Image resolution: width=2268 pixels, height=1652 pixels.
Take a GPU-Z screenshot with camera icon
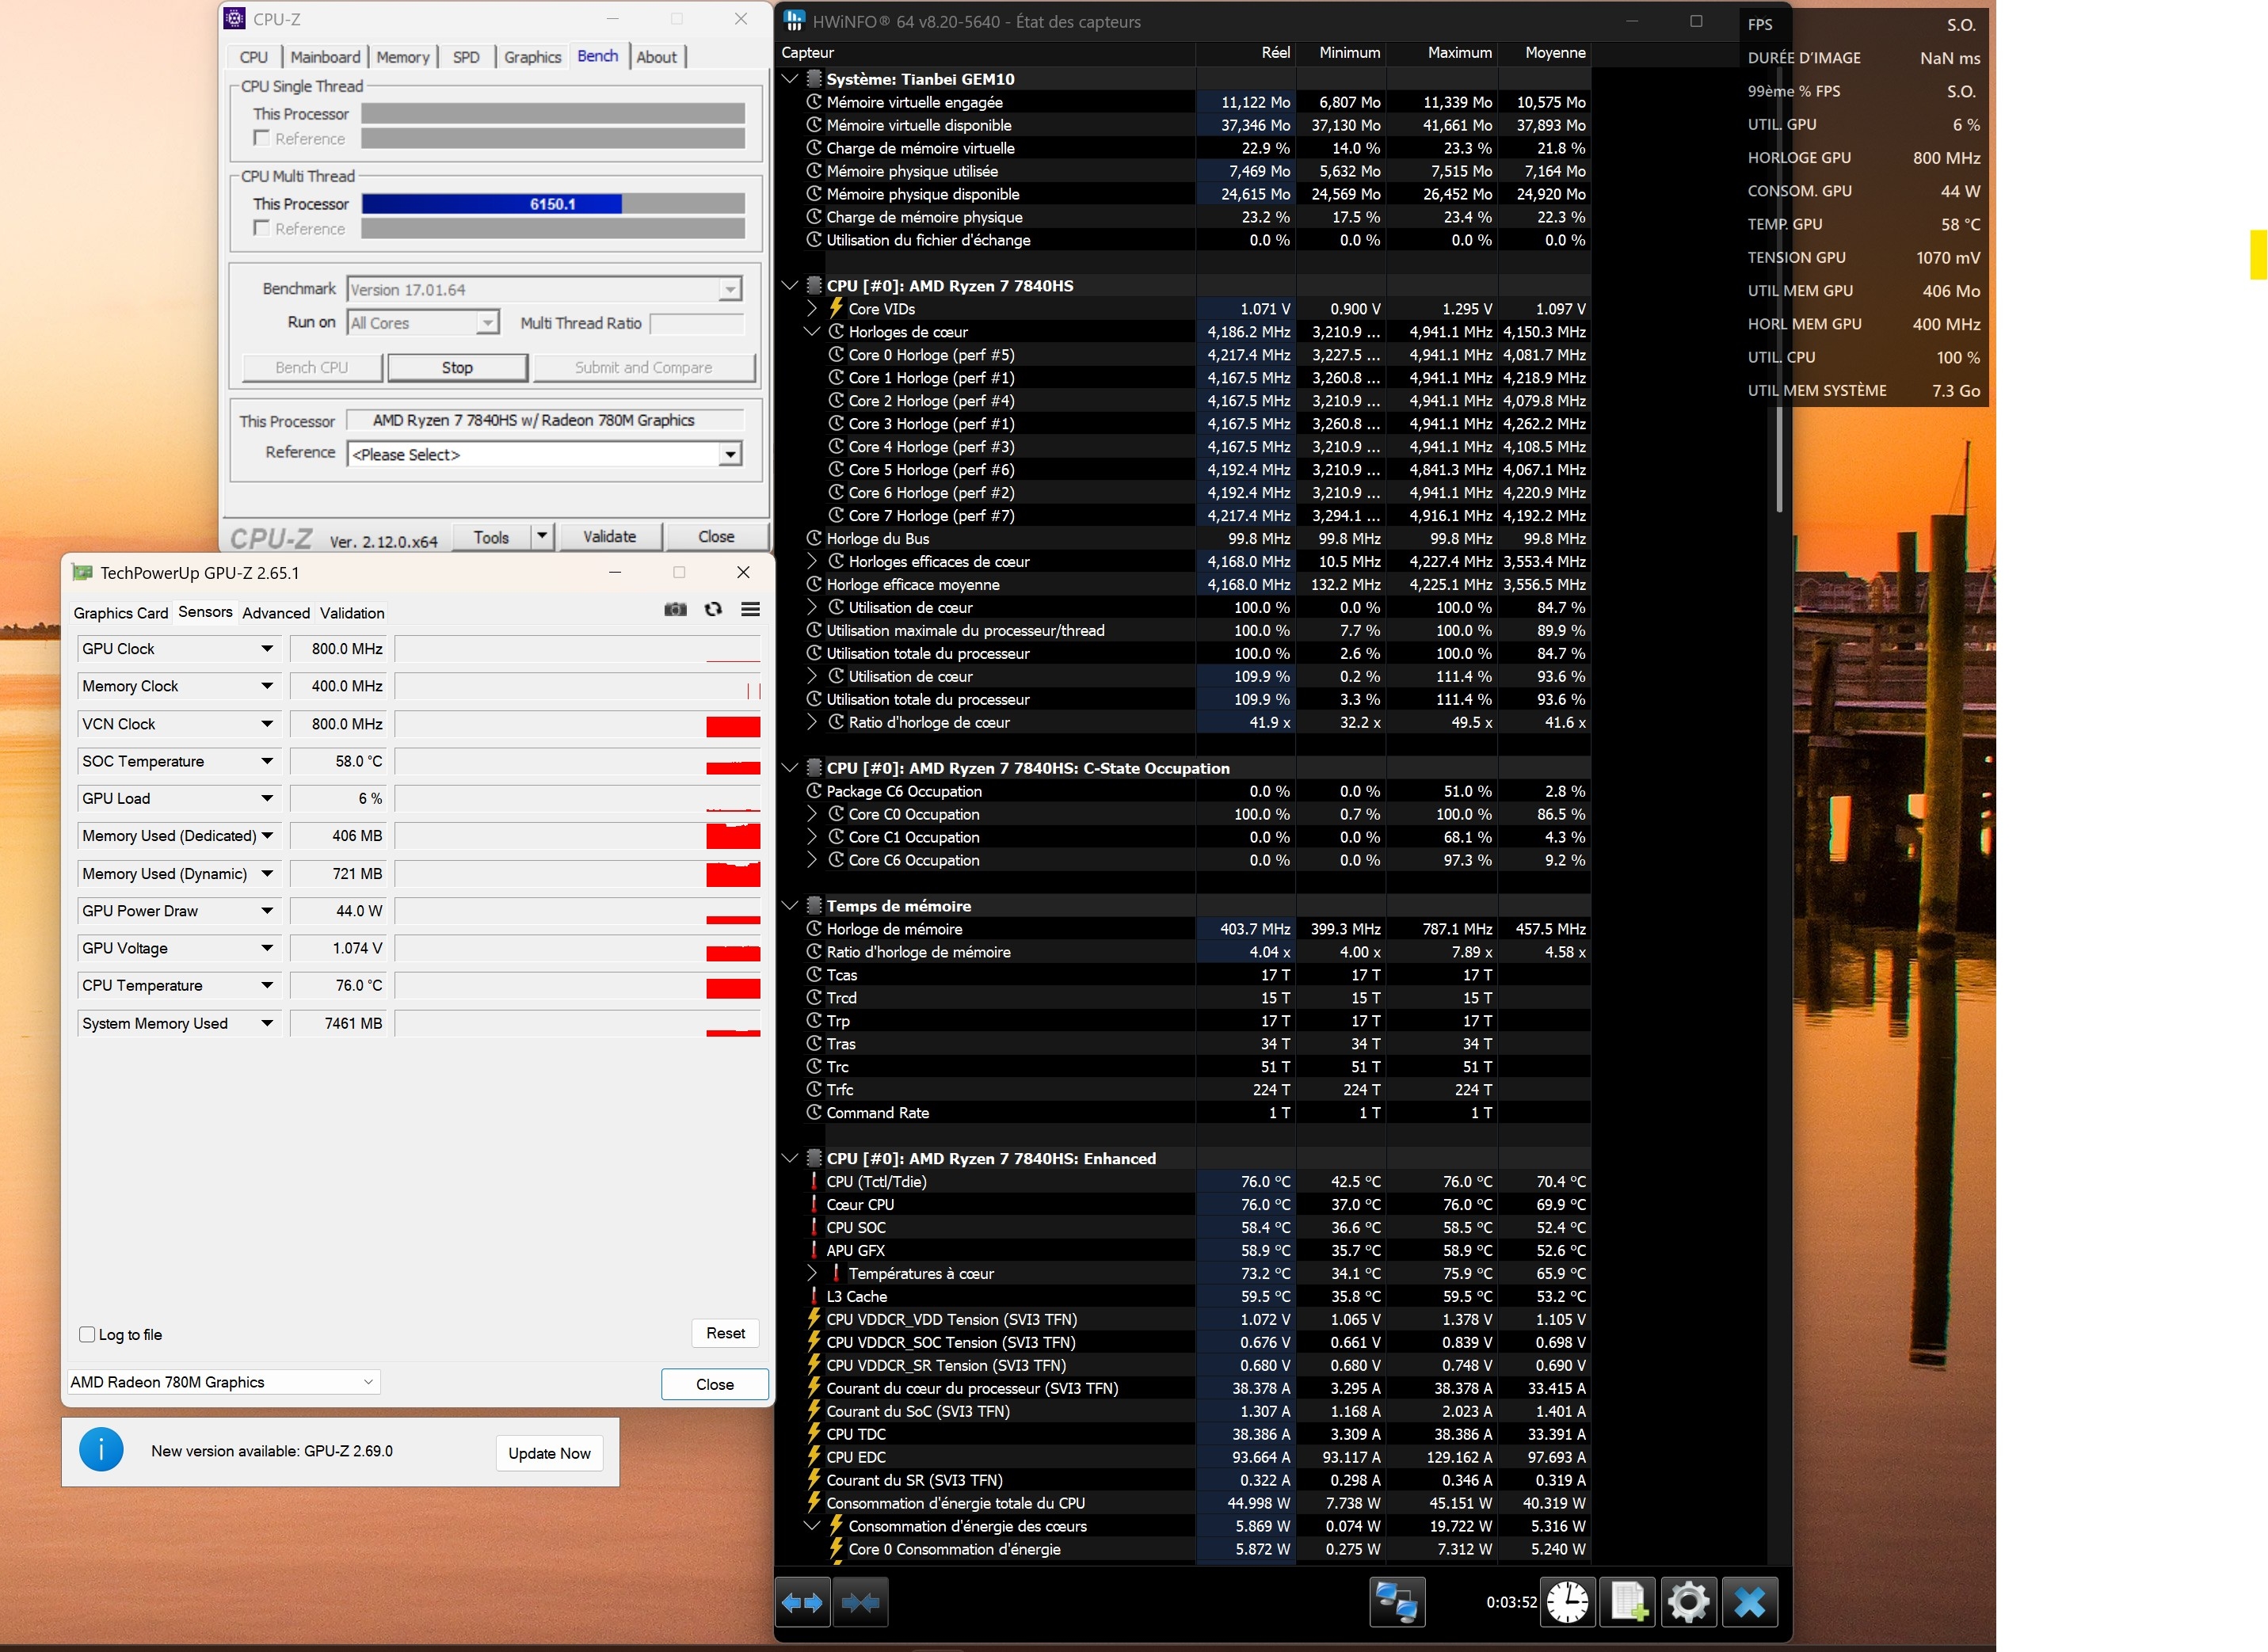675,609
